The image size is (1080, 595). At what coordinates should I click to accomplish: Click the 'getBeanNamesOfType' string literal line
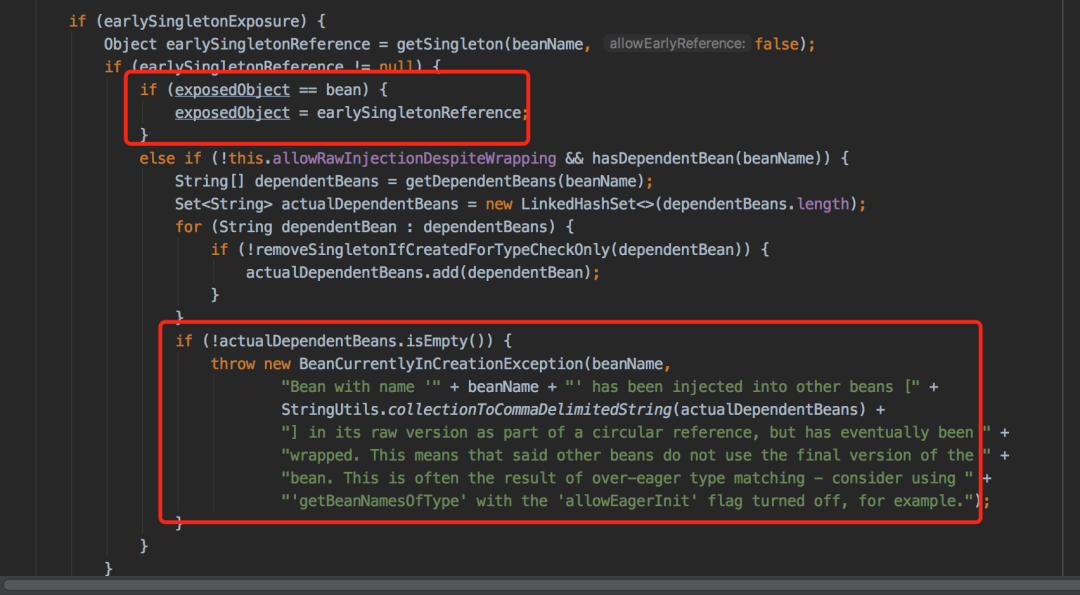pyautogui.click(x=630, y=501)
